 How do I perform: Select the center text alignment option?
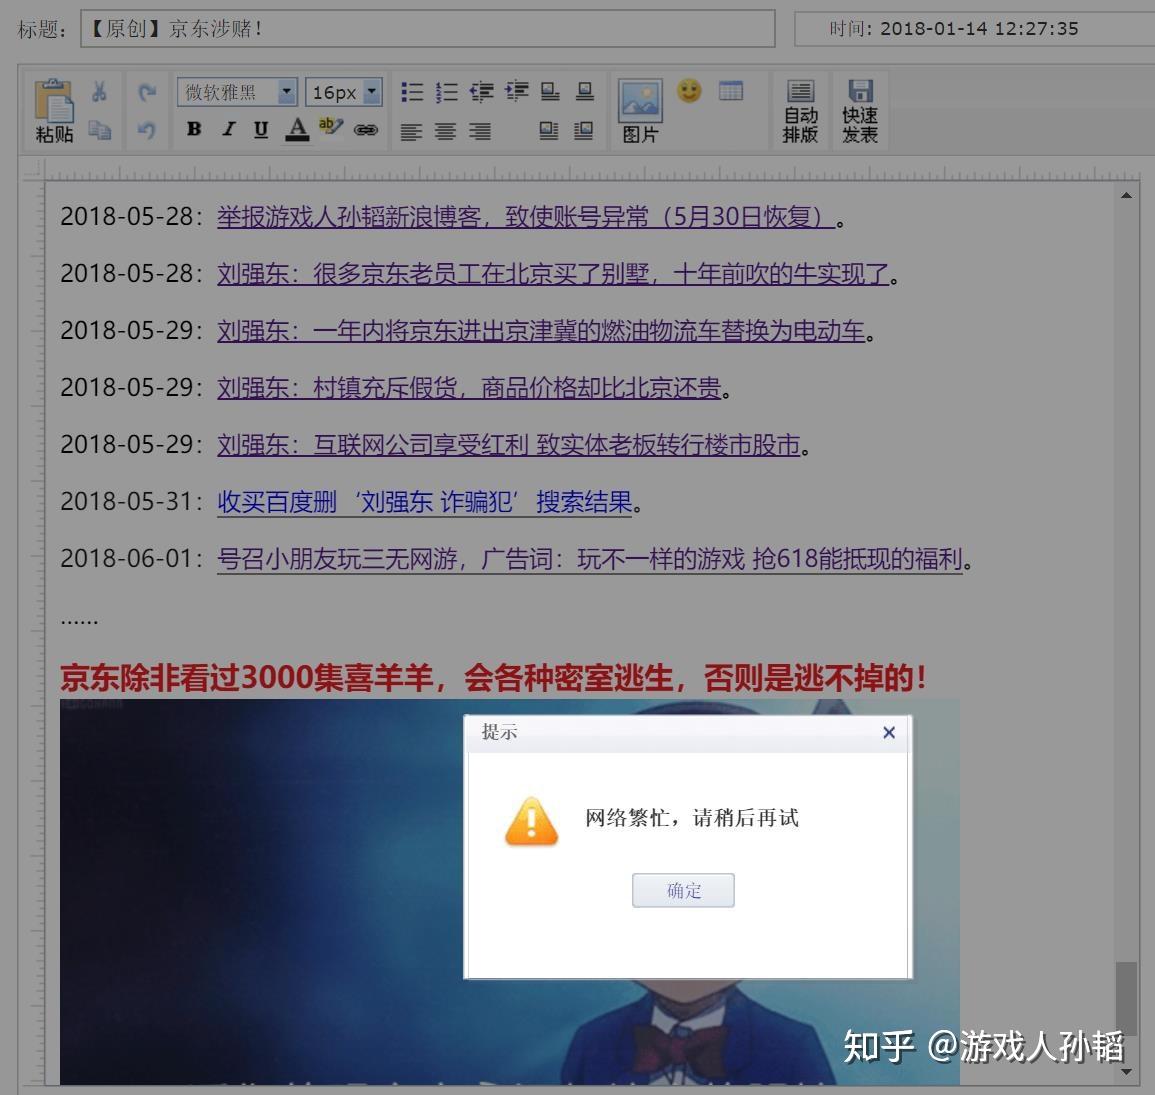pyautogui.click(x=446, y=131)
